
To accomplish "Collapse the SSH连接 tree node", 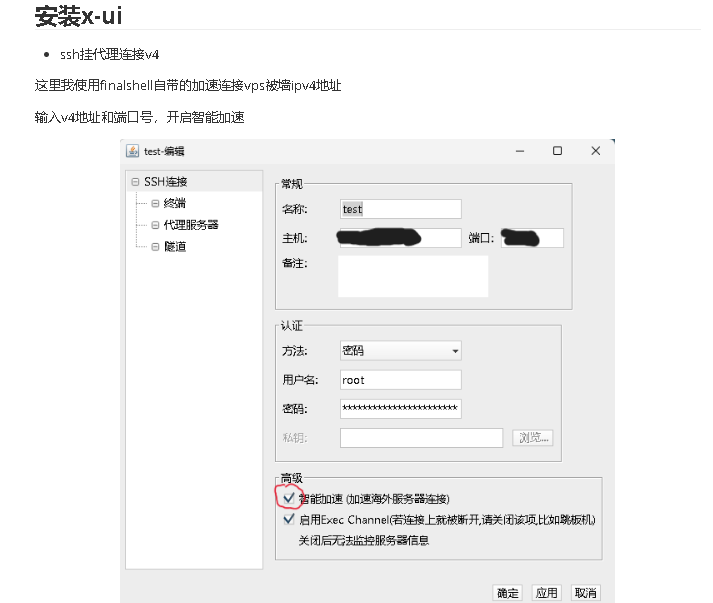I will click(x=135, y=182).
